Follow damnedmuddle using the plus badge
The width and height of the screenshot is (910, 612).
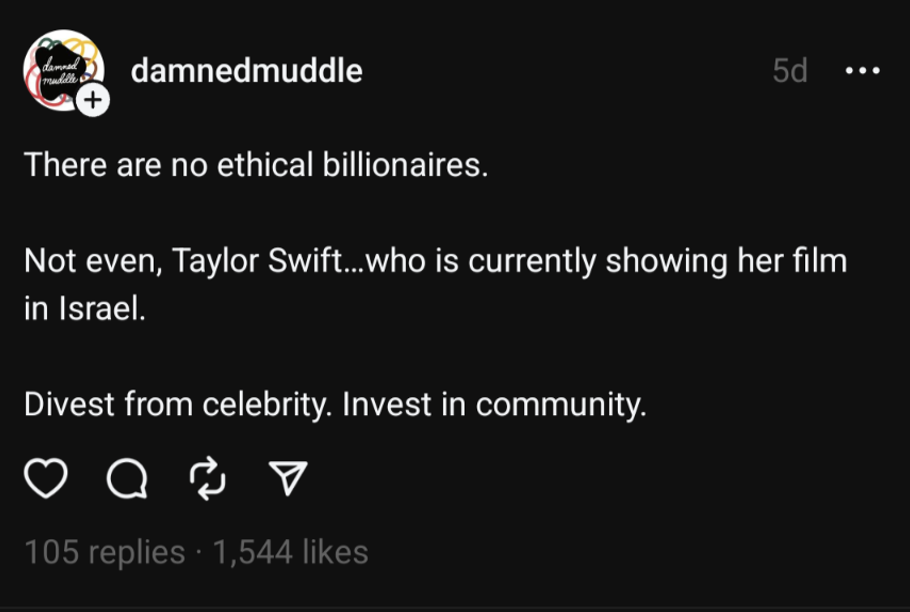[93, 99]
